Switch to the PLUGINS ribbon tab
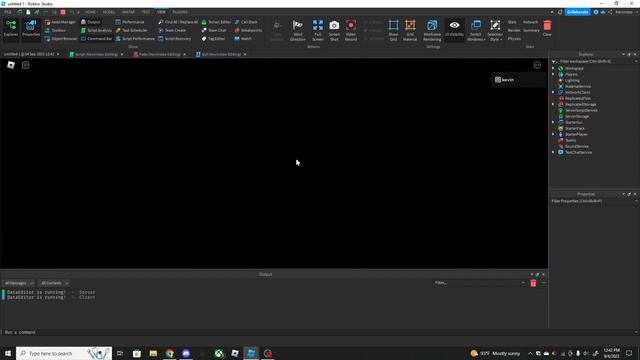 click(180, 12)
